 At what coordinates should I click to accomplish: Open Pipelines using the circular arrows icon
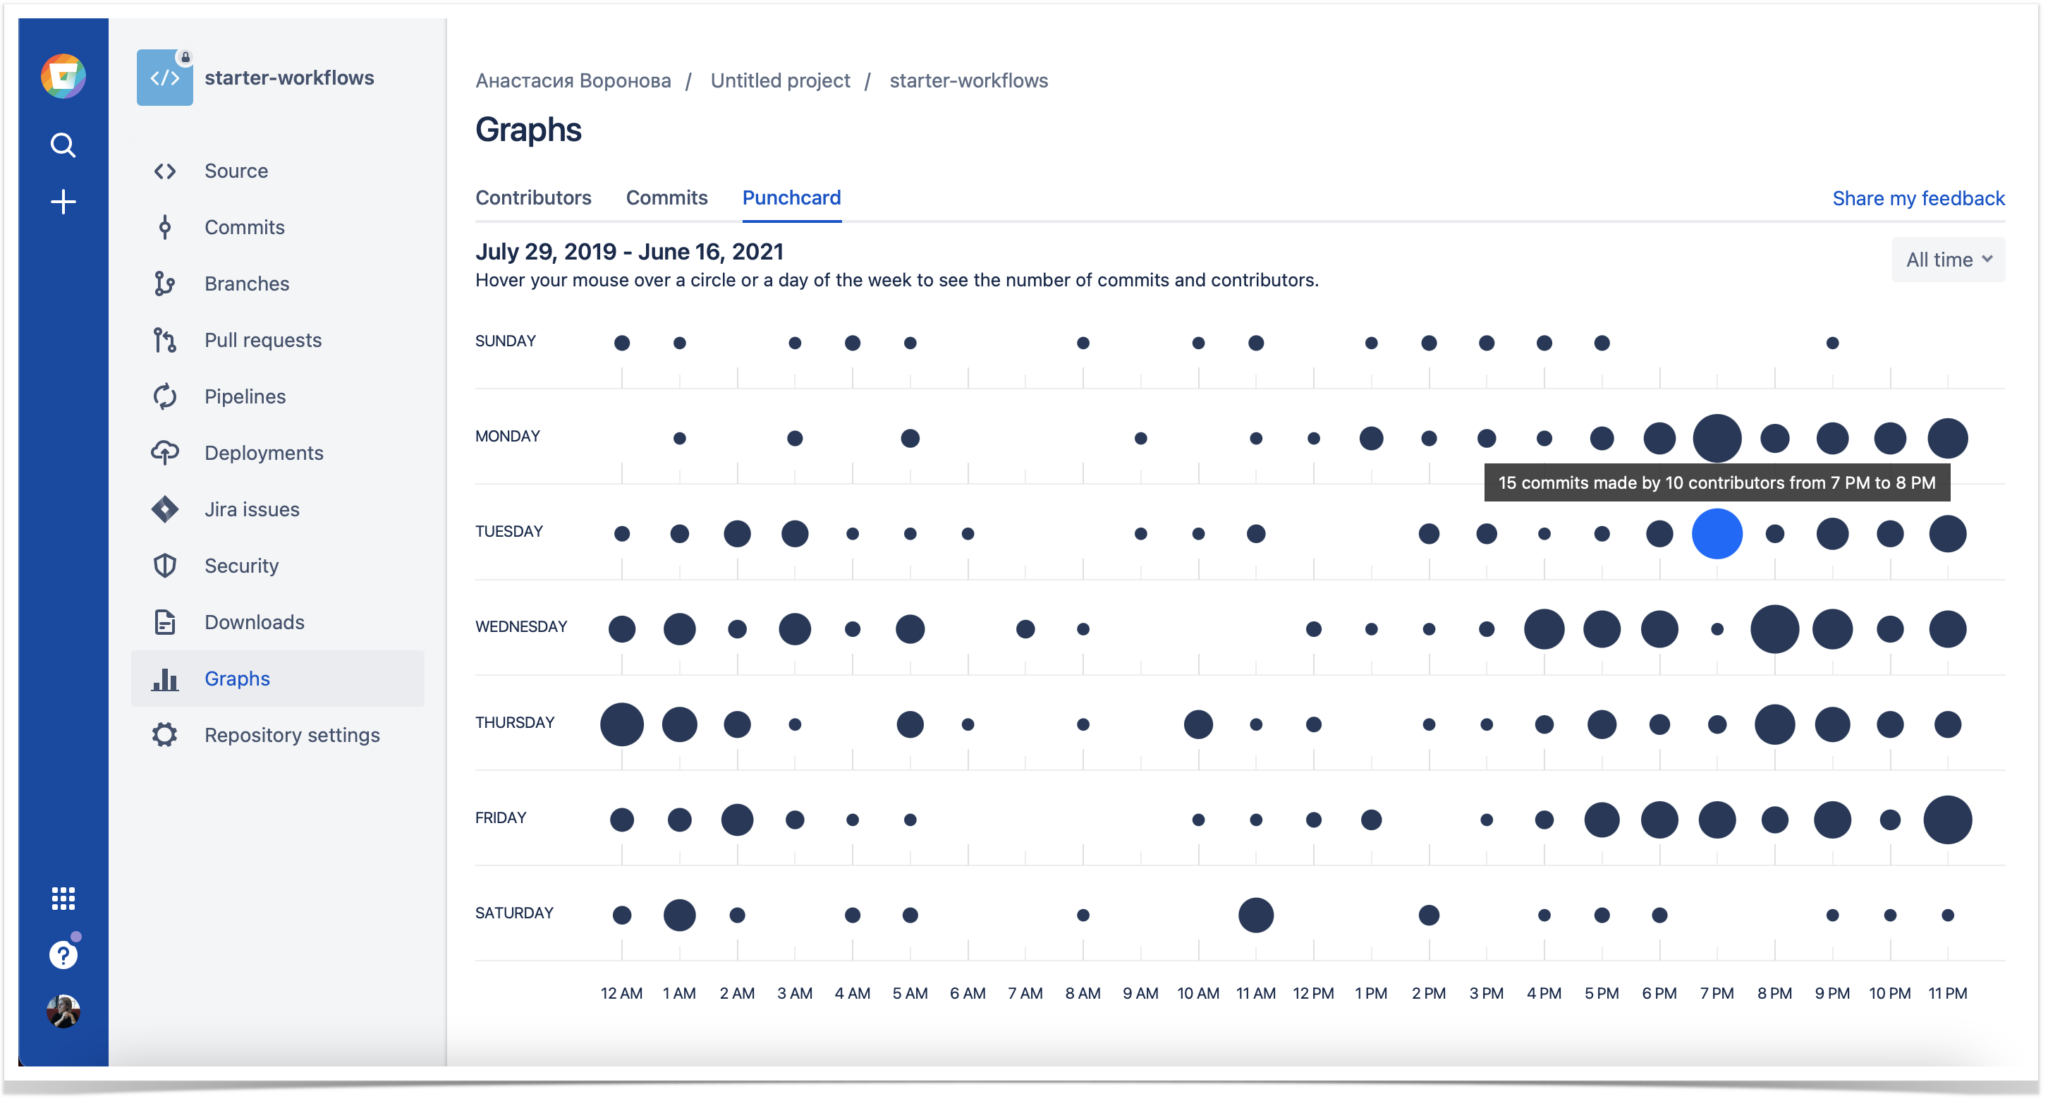point(165,396)
